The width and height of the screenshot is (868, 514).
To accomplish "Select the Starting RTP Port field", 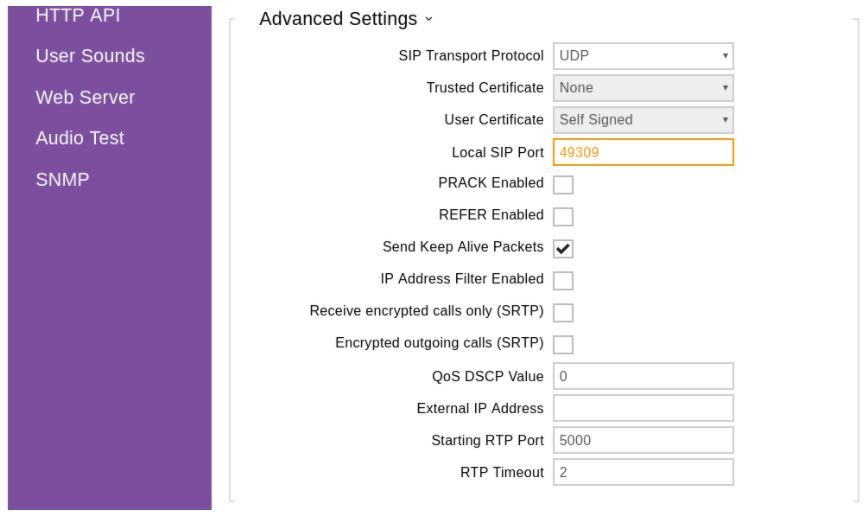I will click(x=642, y=440).
